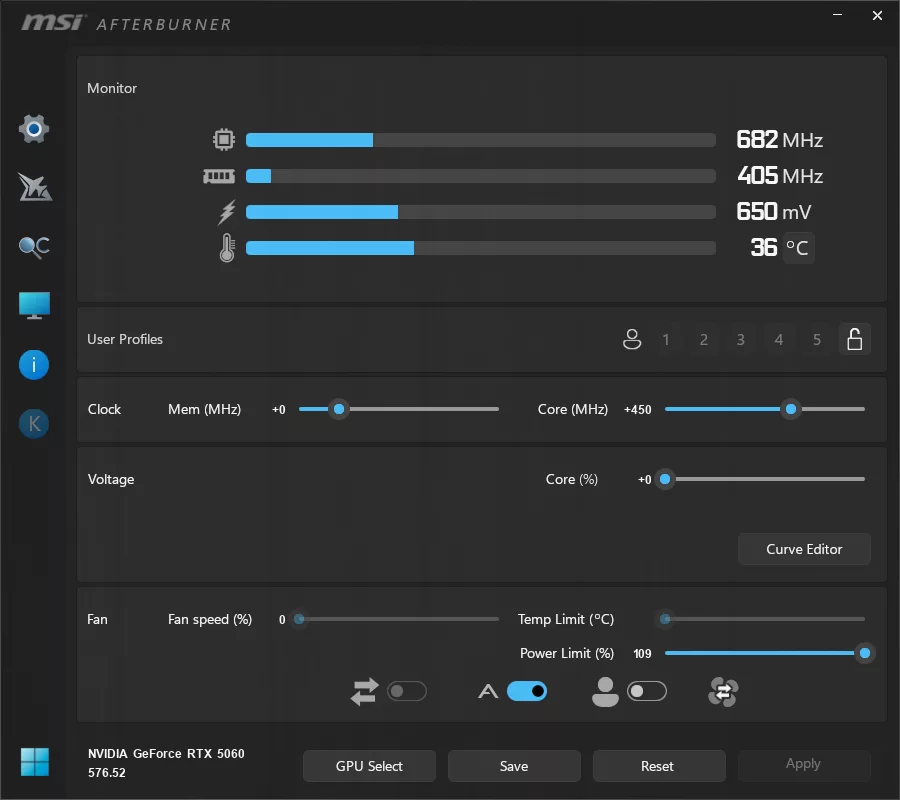Viewport: 900px width, 800px height.
Task: Click the GPU core clock chip icon
Action: (x=224, y=139)
